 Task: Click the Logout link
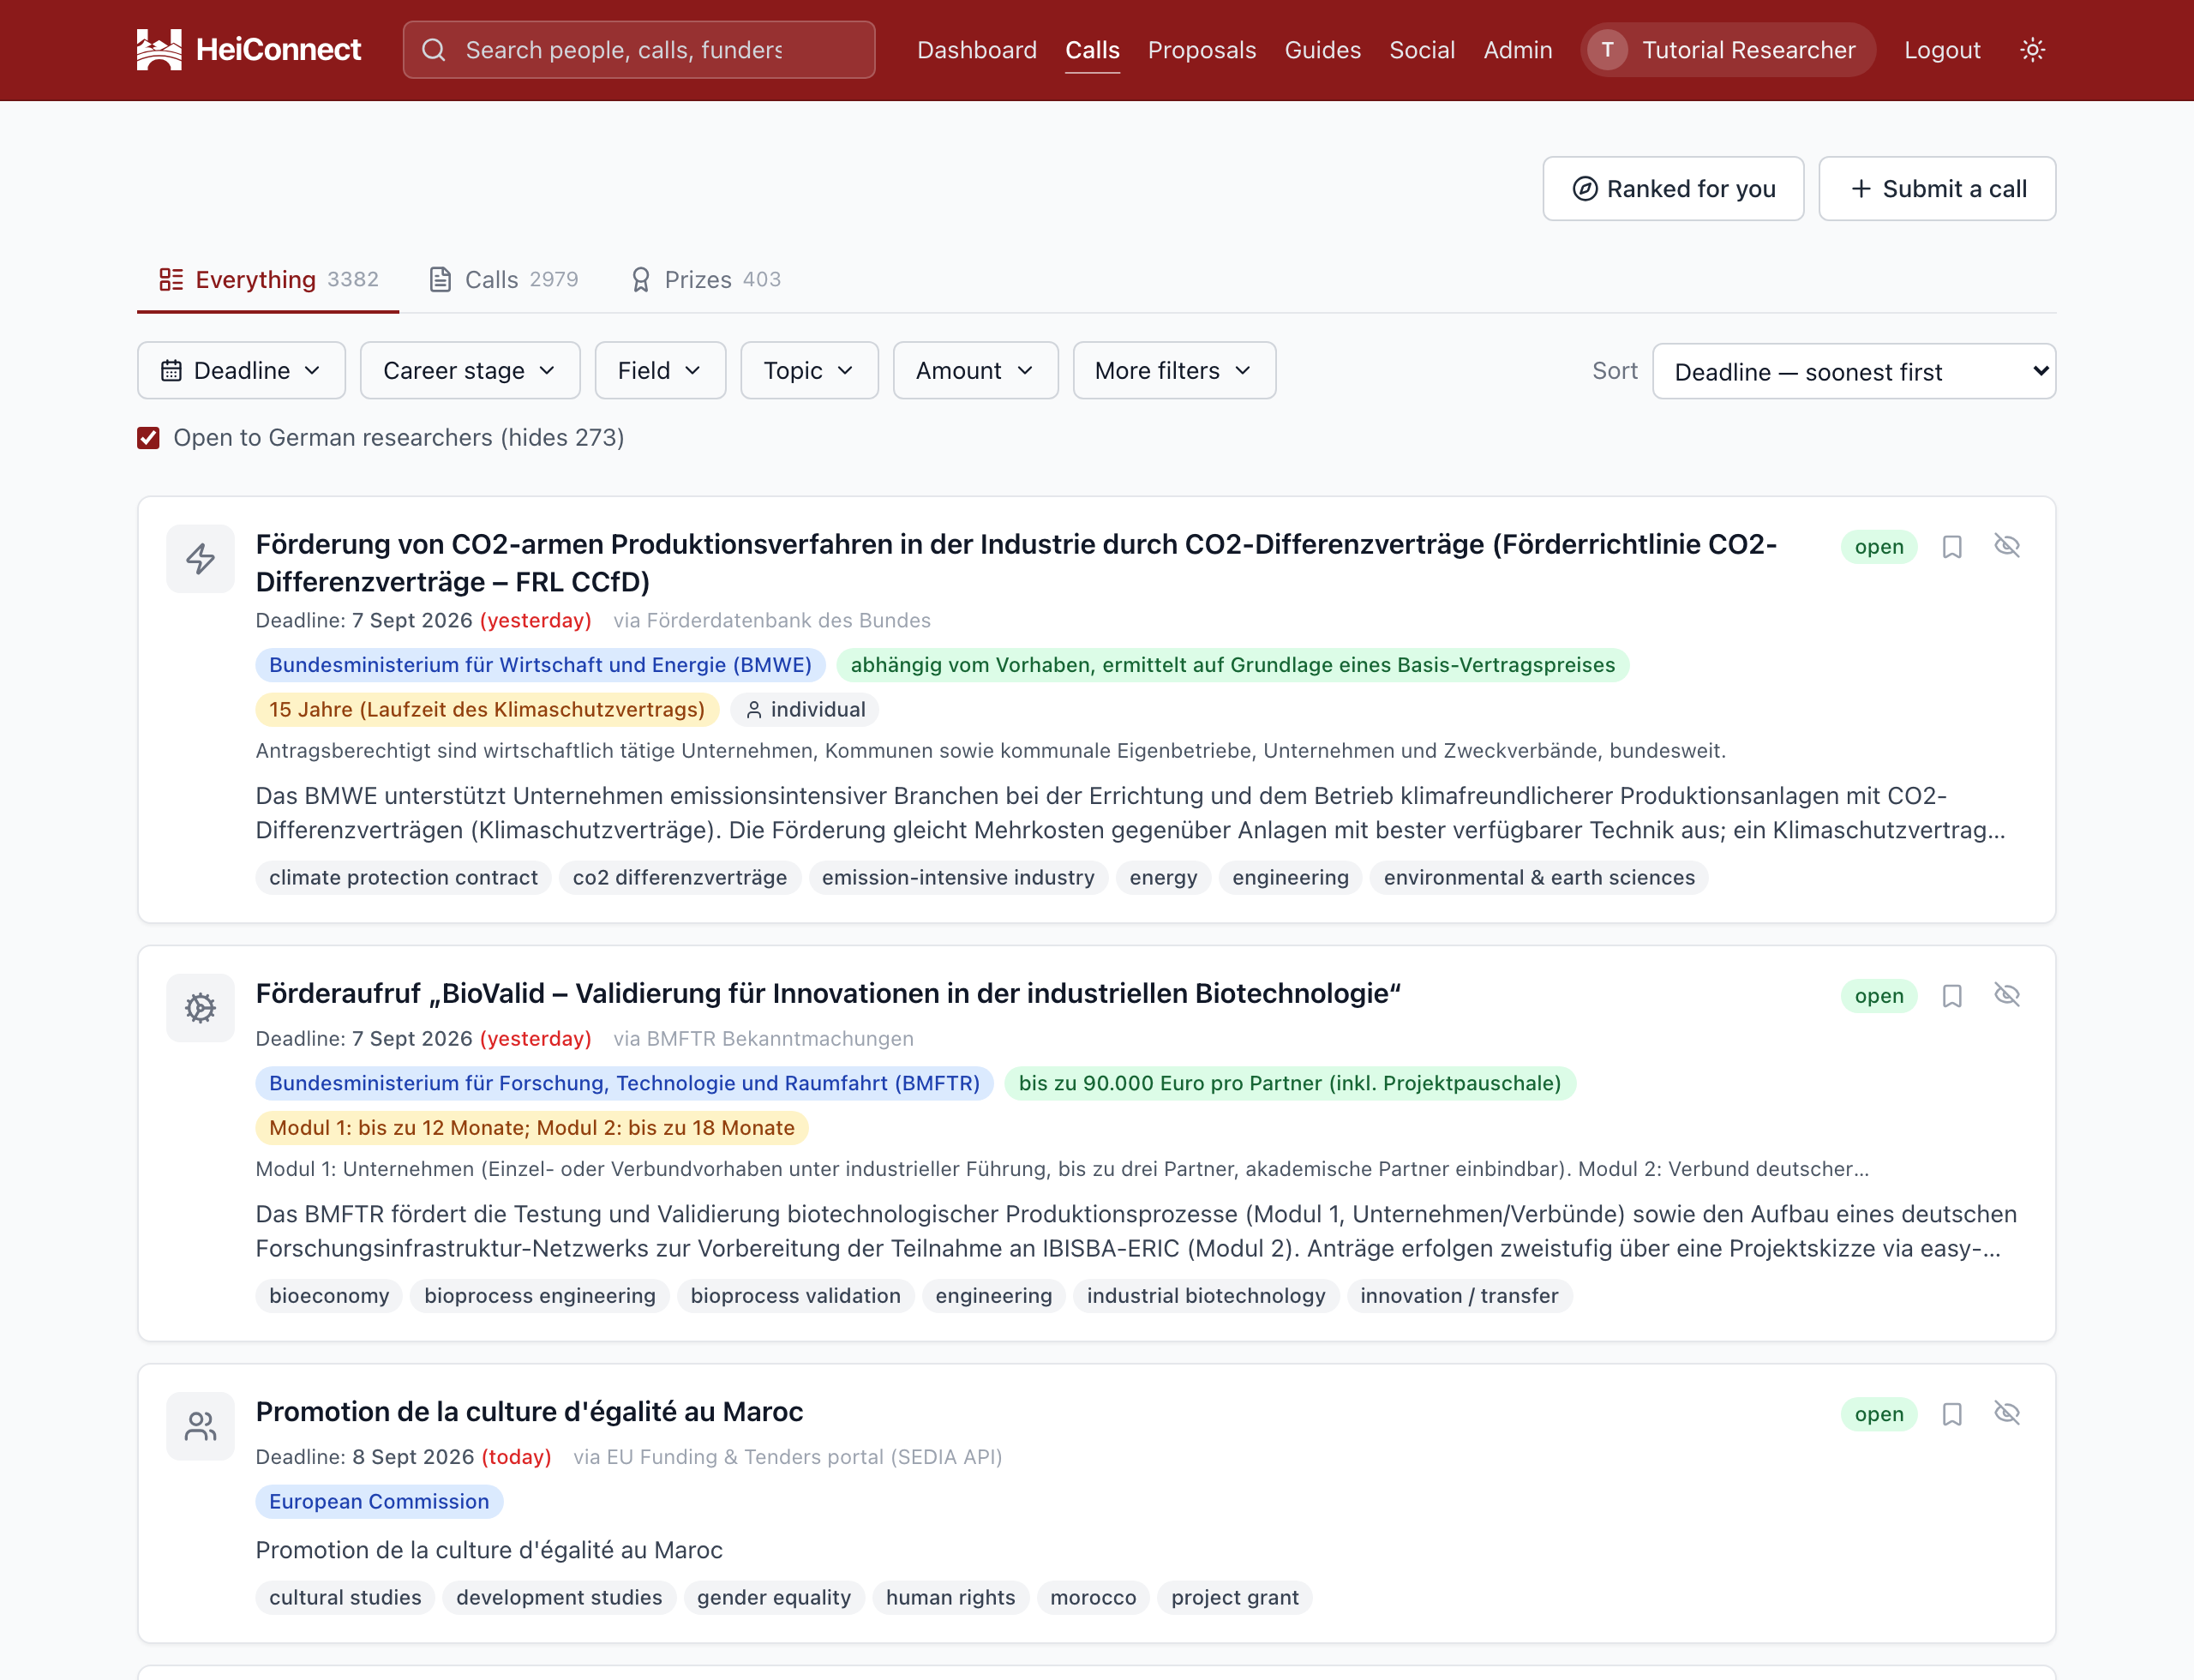(1941, 50)
